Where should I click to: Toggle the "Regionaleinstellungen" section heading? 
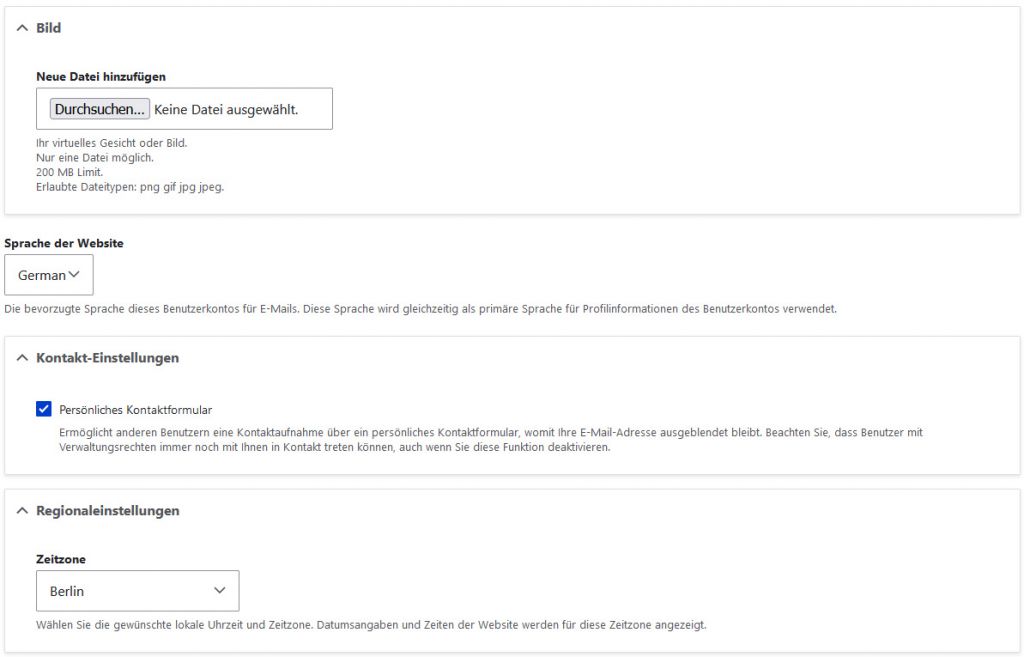pyautogui.click(x=108, y=511)
